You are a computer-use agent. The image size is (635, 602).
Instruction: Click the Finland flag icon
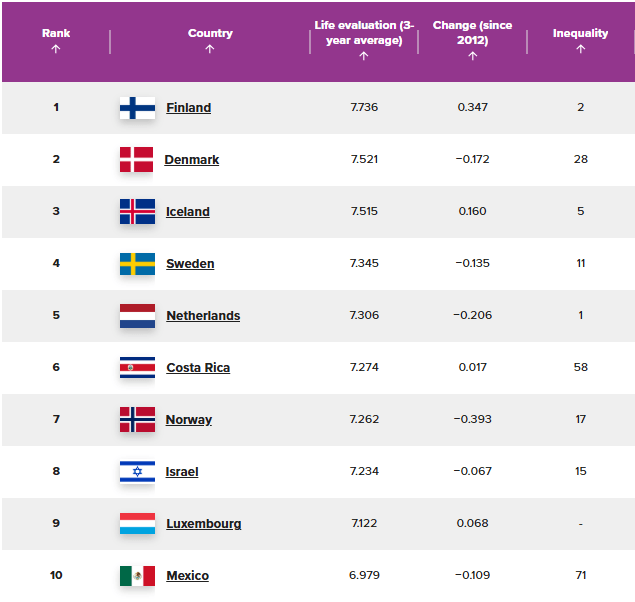click(x=137, y=108)
